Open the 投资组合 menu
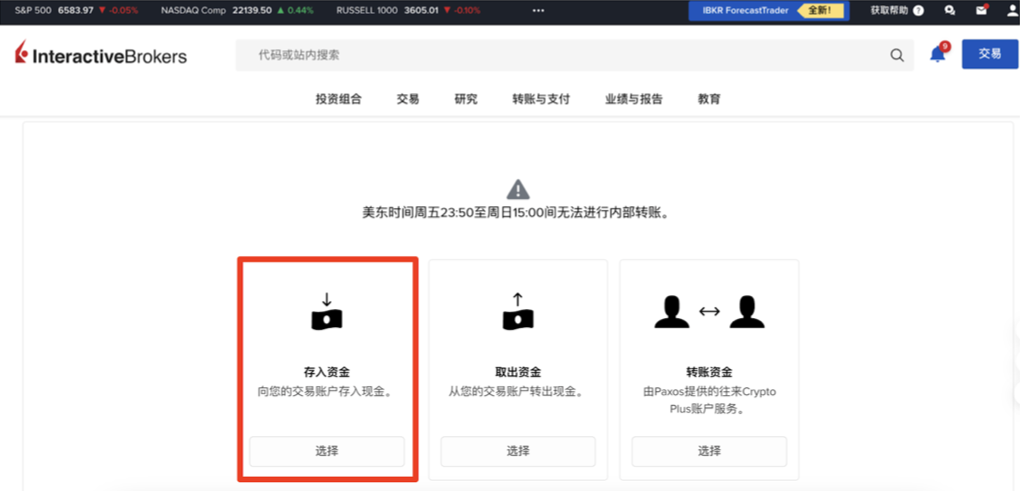The image size is (1020, 491). [x=338, y=99]
